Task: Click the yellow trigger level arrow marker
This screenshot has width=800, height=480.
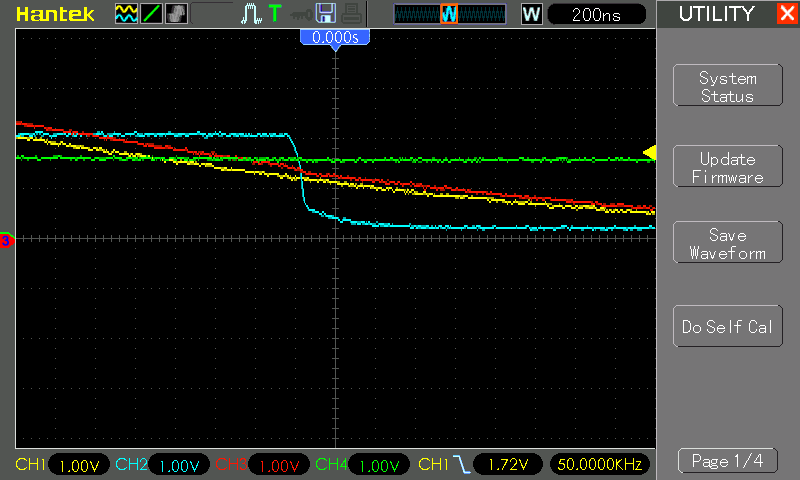Action: tap(649, 152)
